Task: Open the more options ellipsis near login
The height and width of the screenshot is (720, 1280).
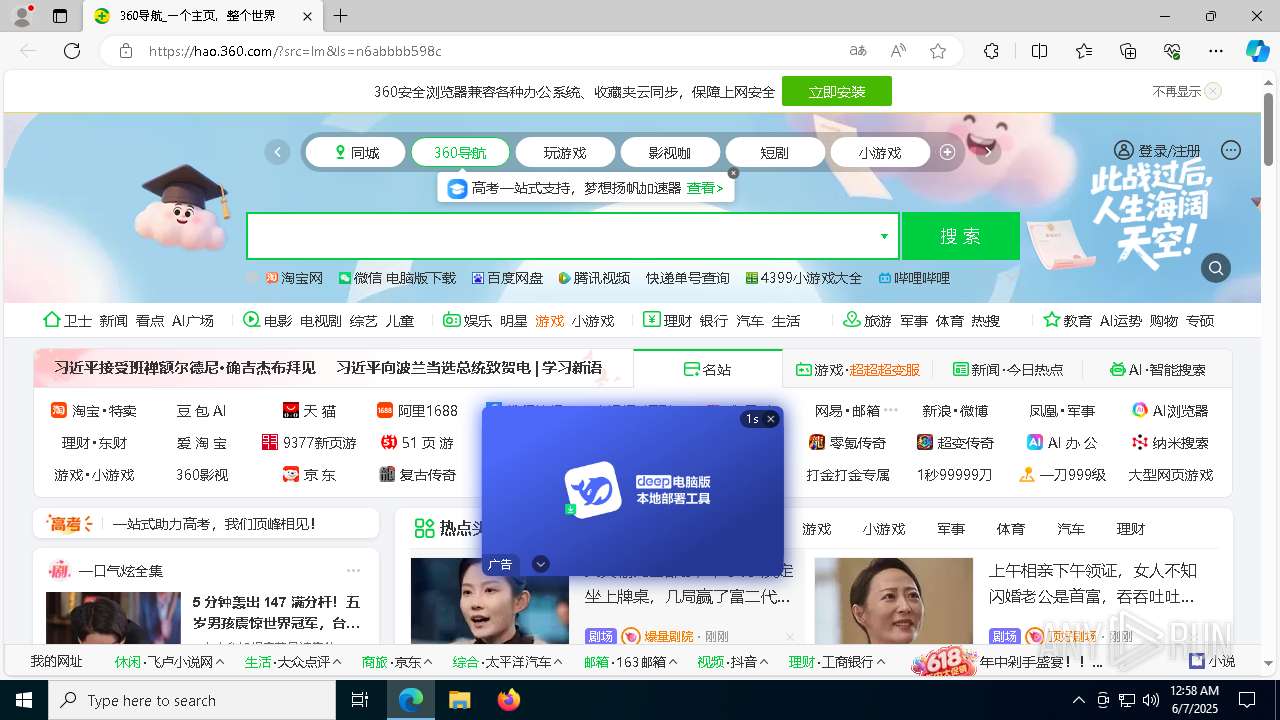Action: [1231, 150]
